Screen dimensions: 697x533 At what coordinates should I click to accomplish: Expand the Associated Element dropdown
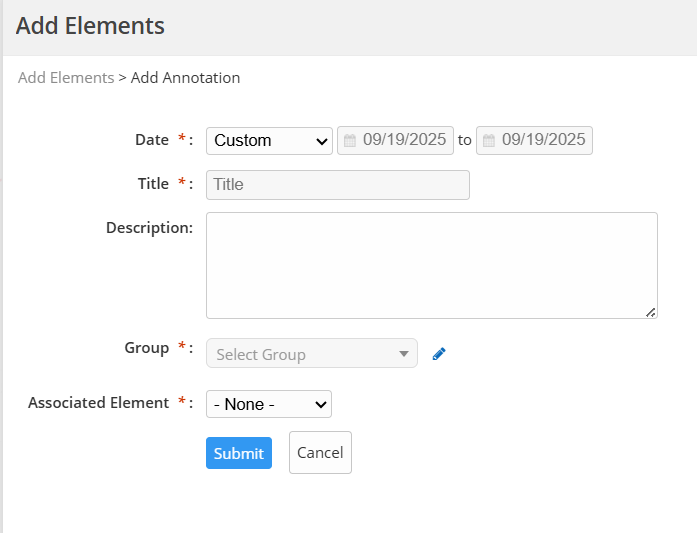[x=268, y=404]
